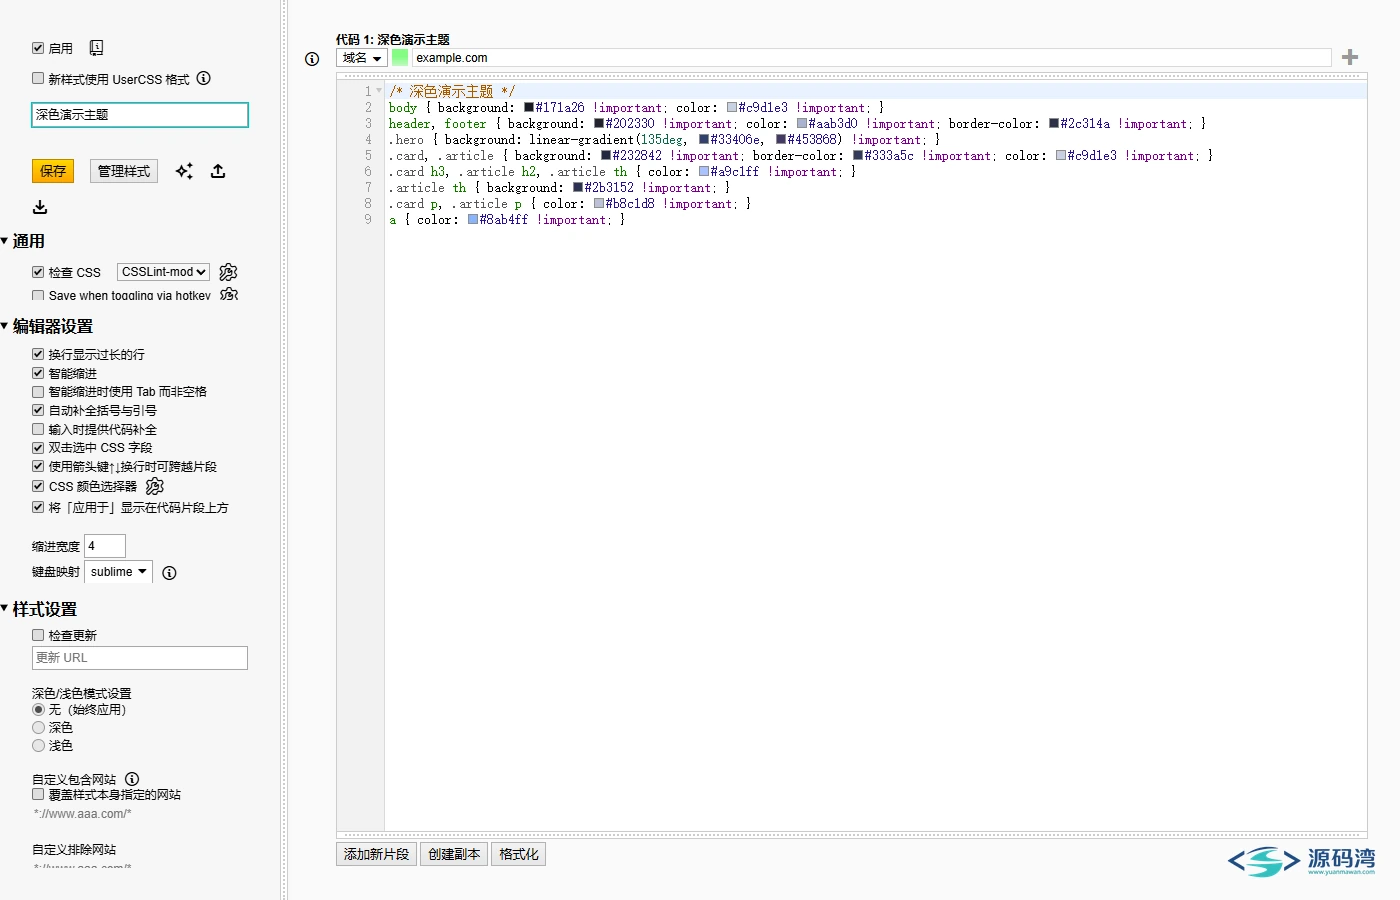
Task: Click the 保存 button
Action: pyautogui.click(x=53, y=171)
